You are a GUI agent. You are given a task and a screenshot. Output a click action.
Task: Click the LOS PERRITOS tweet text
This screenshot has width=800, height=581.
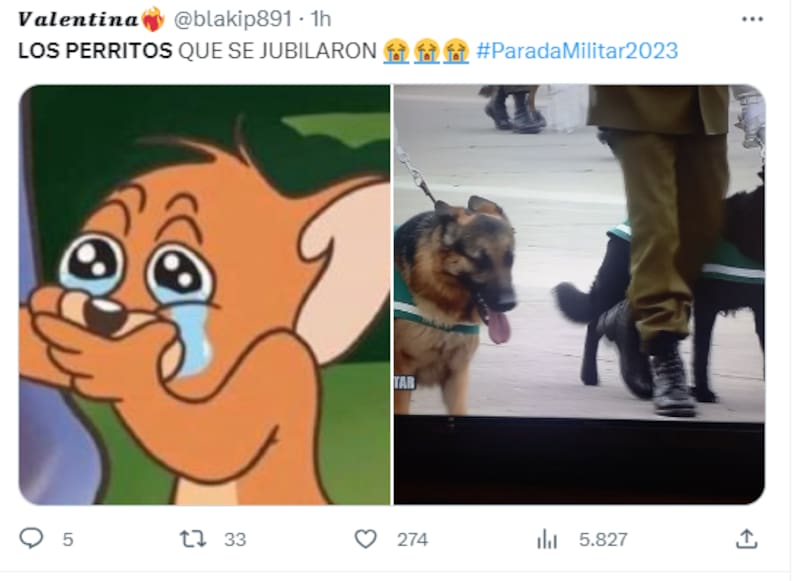pyautogui.click(x=95, y=51)
